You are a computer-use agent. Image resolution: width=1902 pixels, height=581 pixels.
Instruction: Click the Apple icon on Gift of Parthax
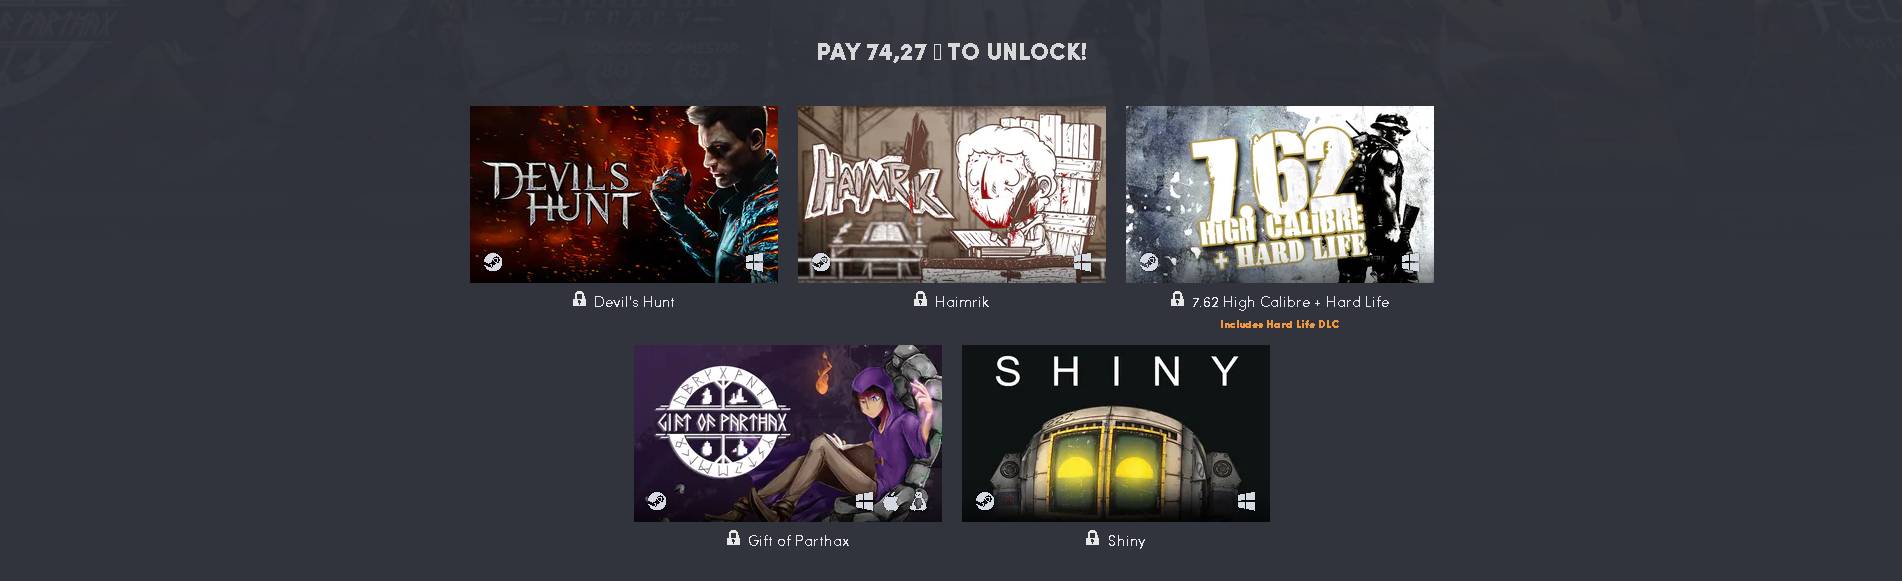click(891, 501)
